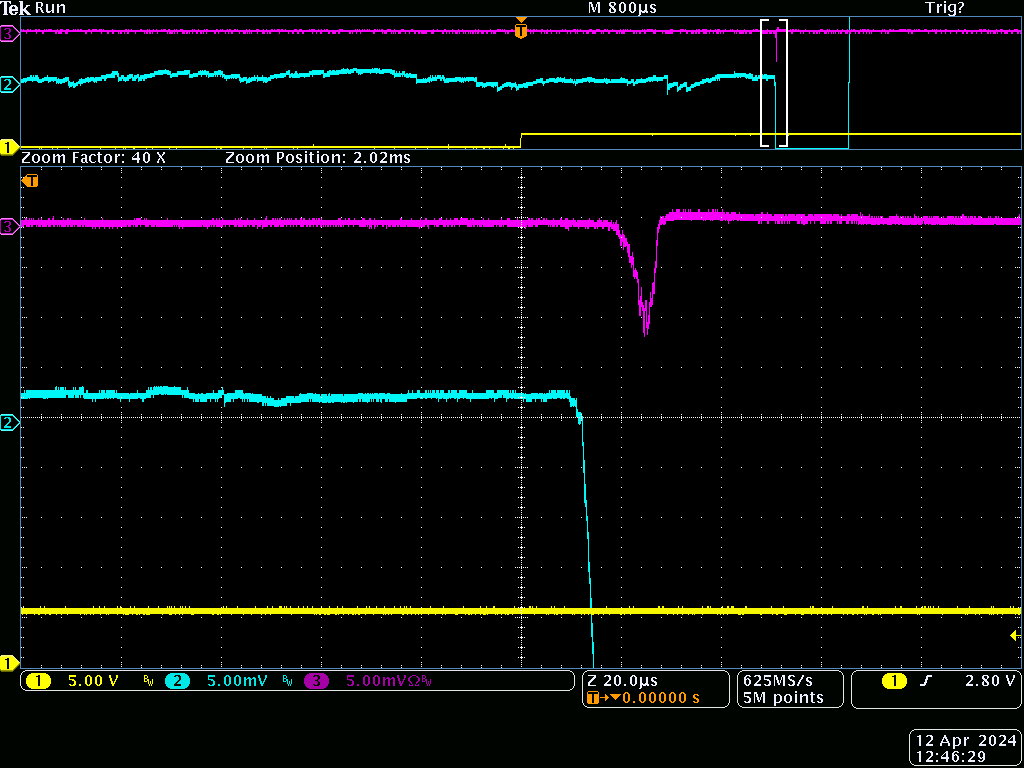
Task: Select channel 3 ground marker in zoomed view
Action: (x=10, y=227)
